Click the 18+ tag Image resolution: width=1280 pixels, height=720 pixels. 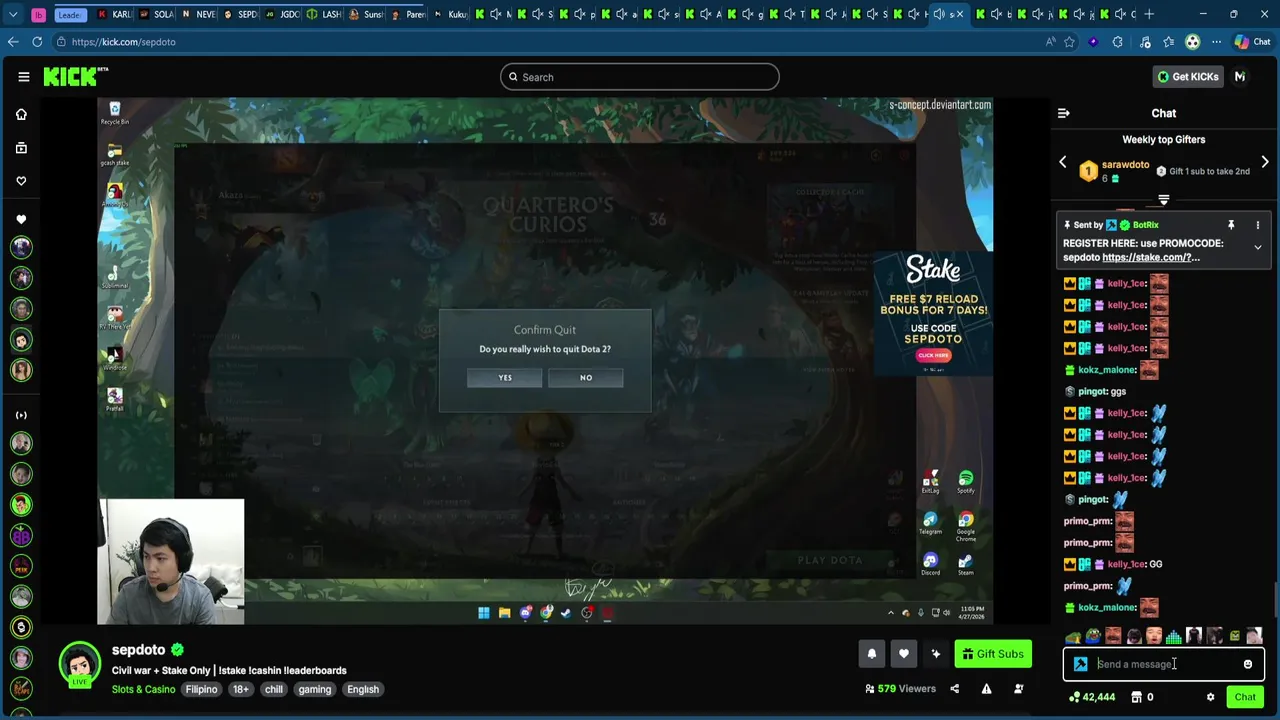coord(241,689)
